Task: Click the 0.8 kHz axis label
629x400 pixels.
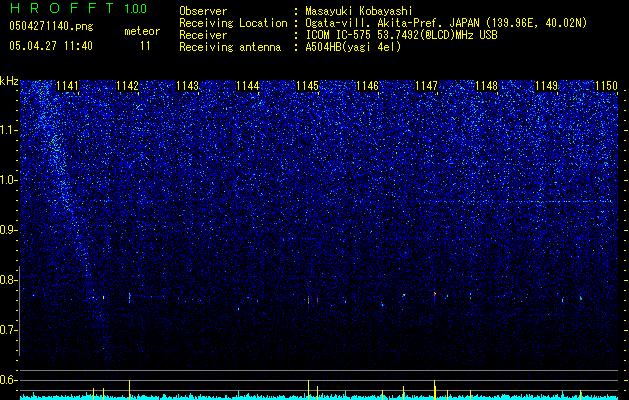Action: point(9,280)
